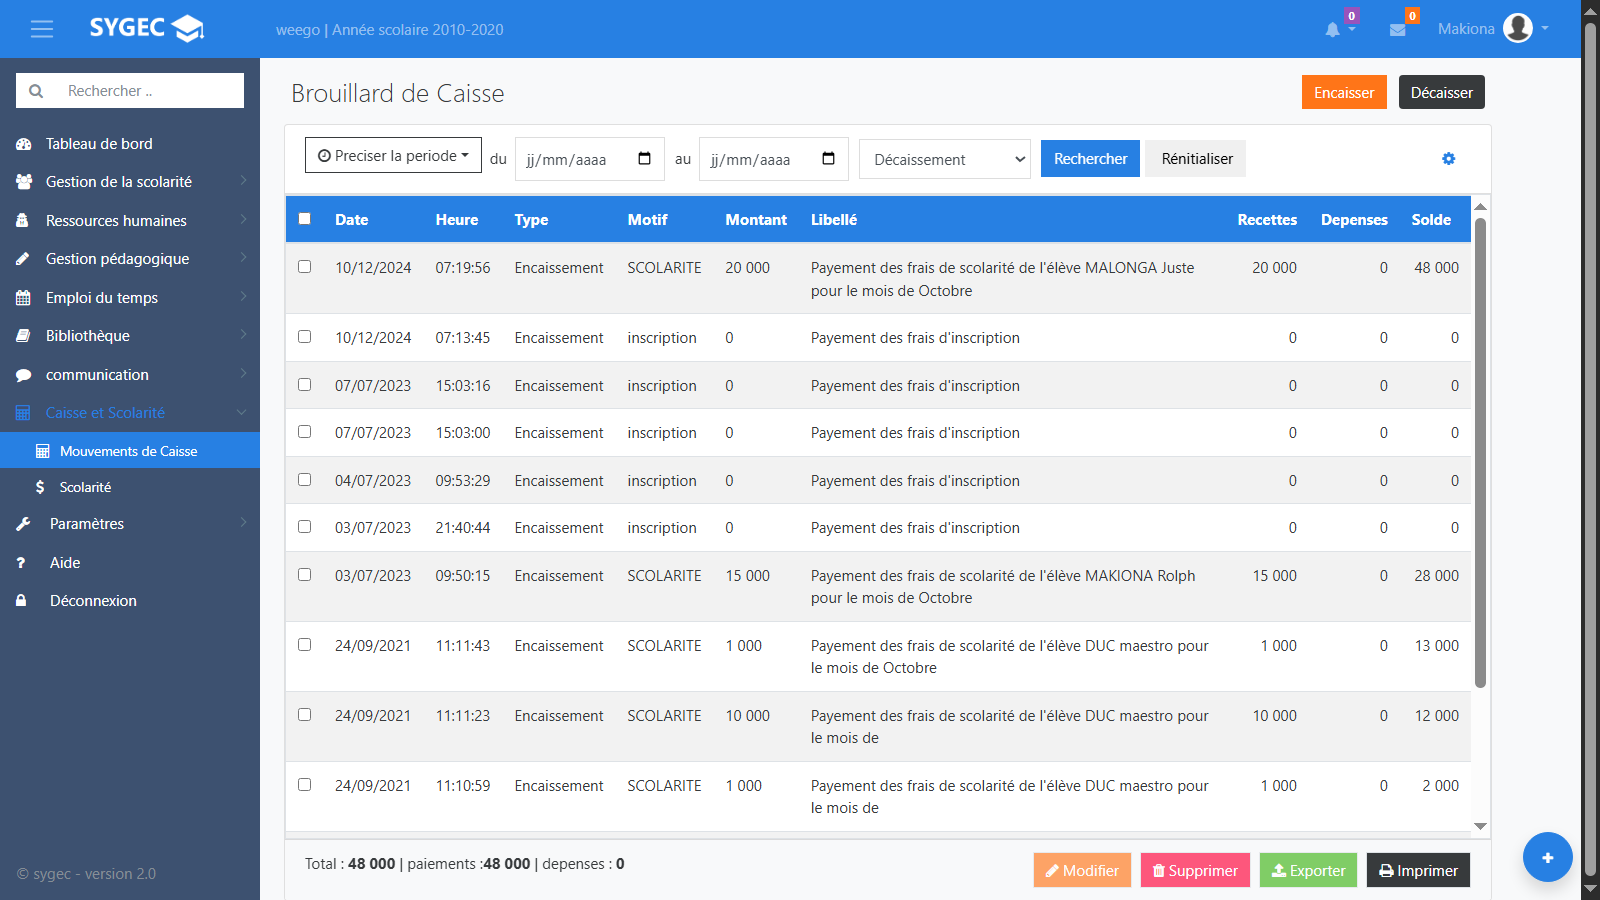Click the hamburger menu icon
Screen dimensions: 1600x900
[42, 29]
